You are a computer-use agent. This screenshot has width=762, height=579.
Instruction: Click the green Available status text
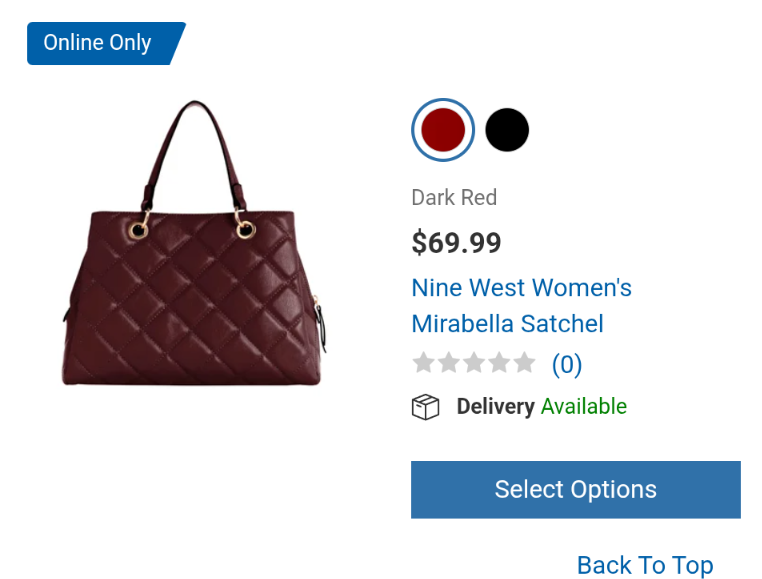pyautogui.click(x=584, y=406)
